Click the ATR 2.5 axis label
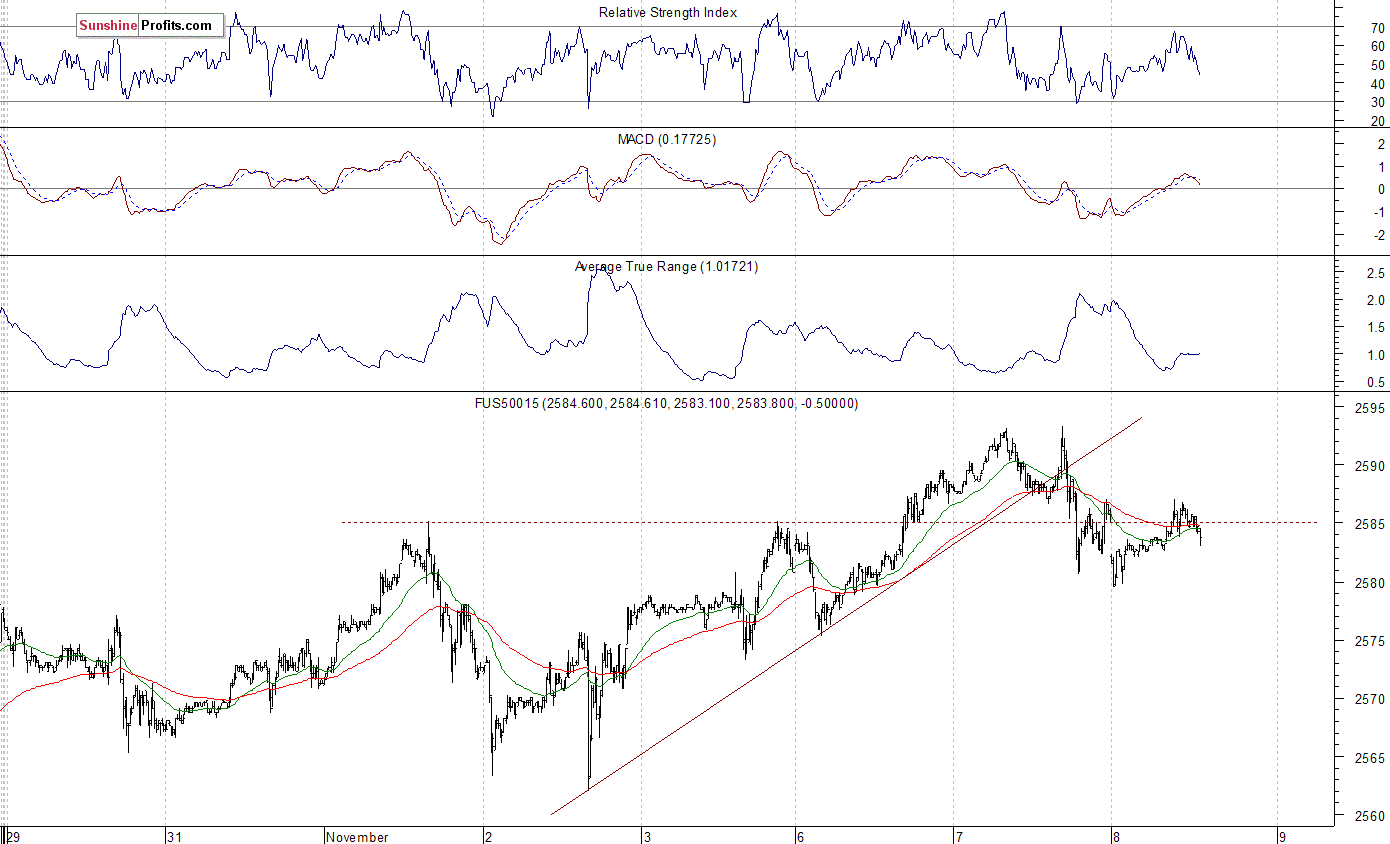 coord(1374,273)
